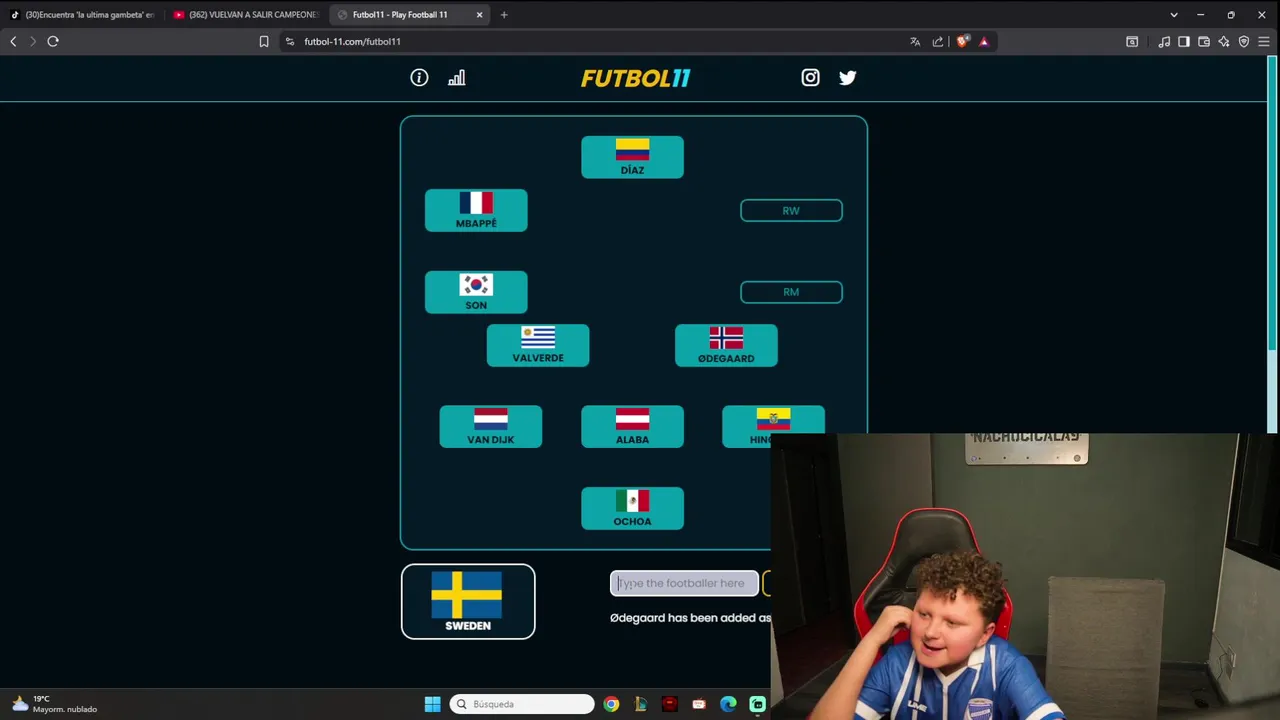1280x720 pixels.
Task: Open Brave Shields lion icon
Action: [962, 41]
